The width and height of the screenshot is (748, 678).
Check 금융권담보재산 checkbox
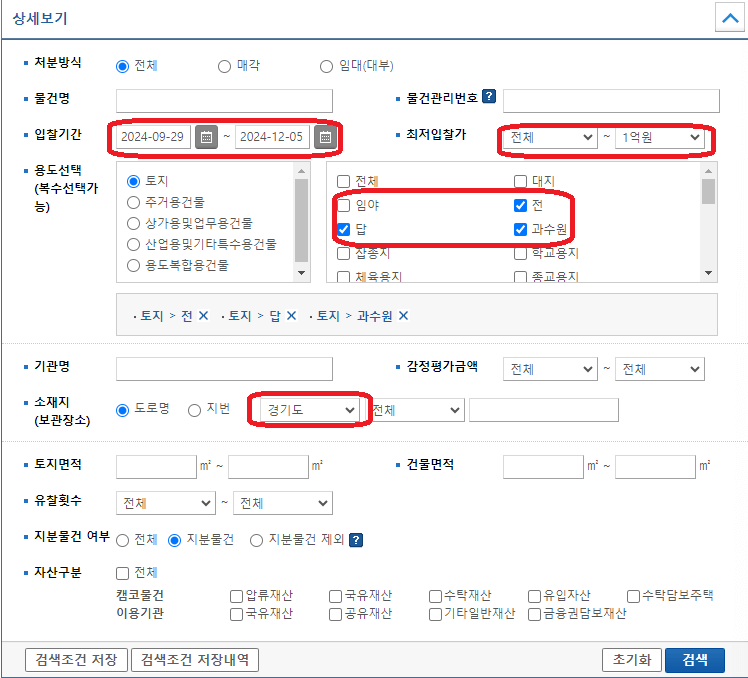click(x=534, y=615)
